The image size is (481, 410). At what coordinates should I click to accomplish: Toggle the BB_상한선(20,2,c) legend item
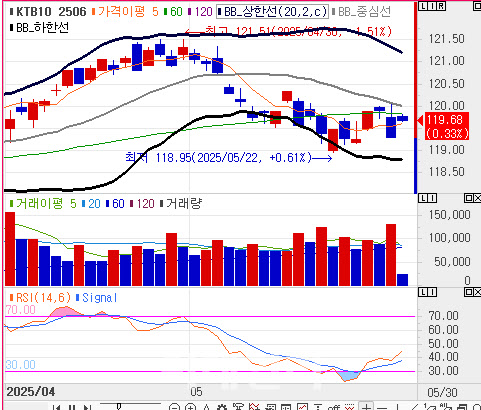click(x=272, y=12)
